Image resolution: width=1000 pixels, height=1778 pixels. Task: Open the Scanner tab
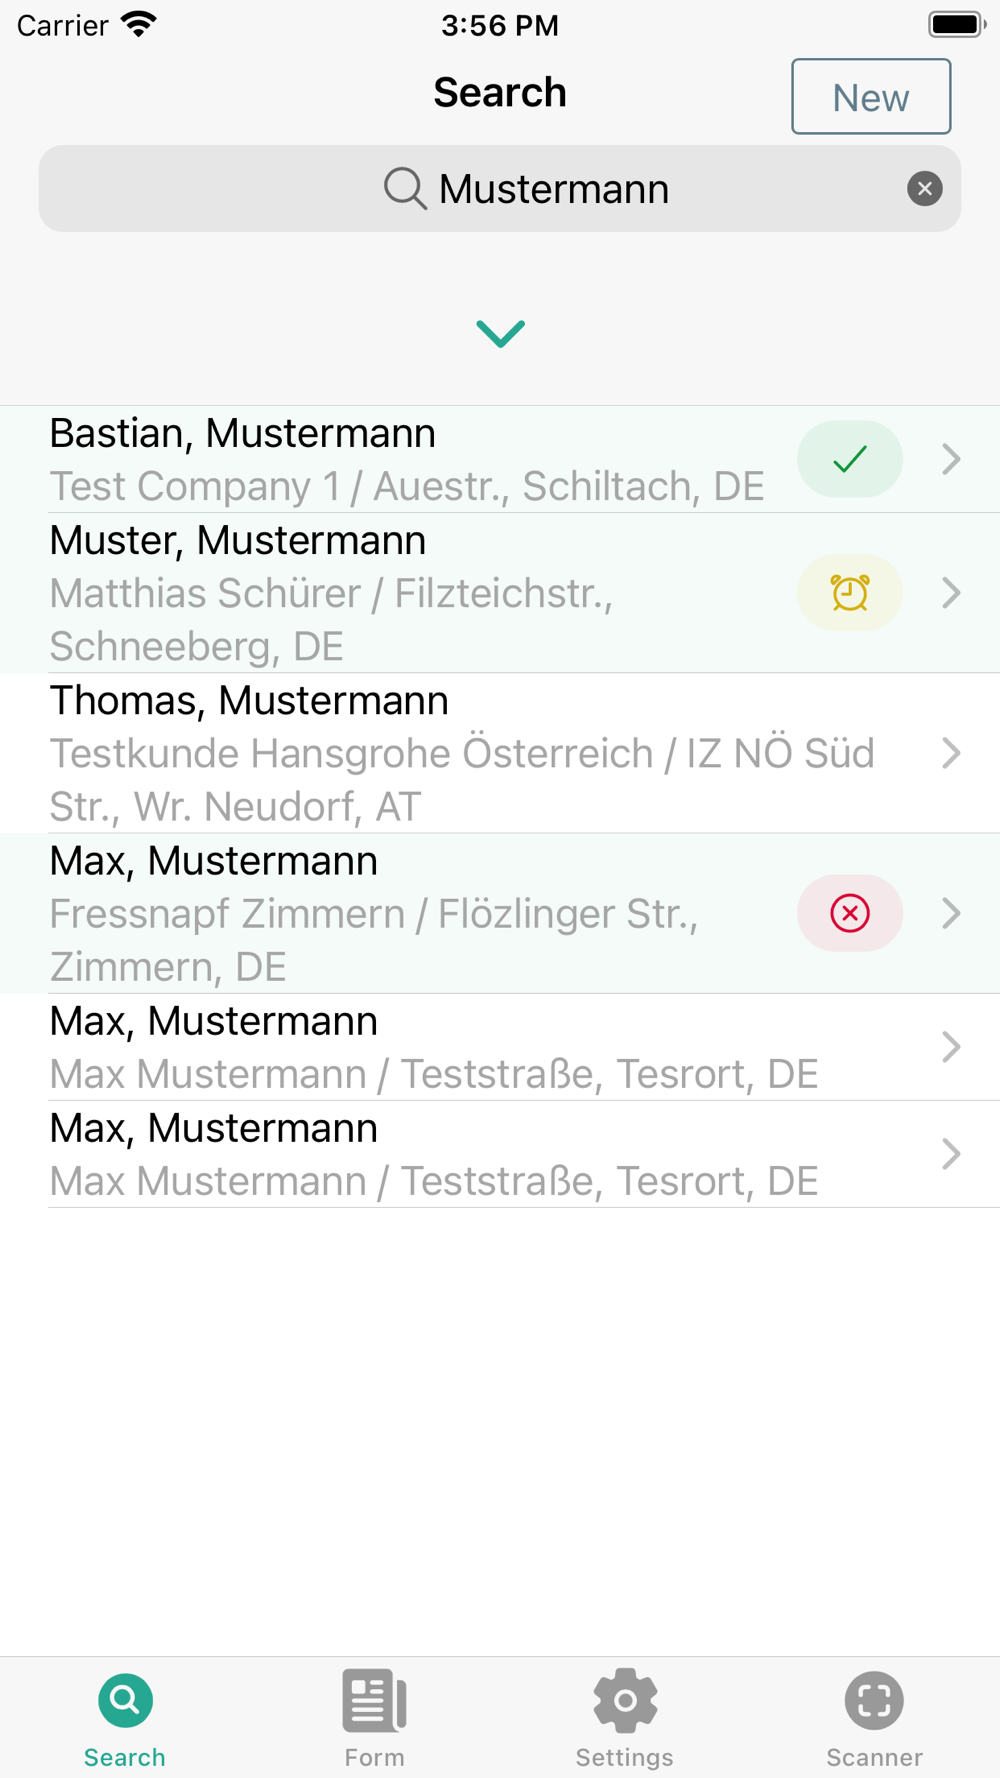pyautogui.click(x=874, y=1719)
